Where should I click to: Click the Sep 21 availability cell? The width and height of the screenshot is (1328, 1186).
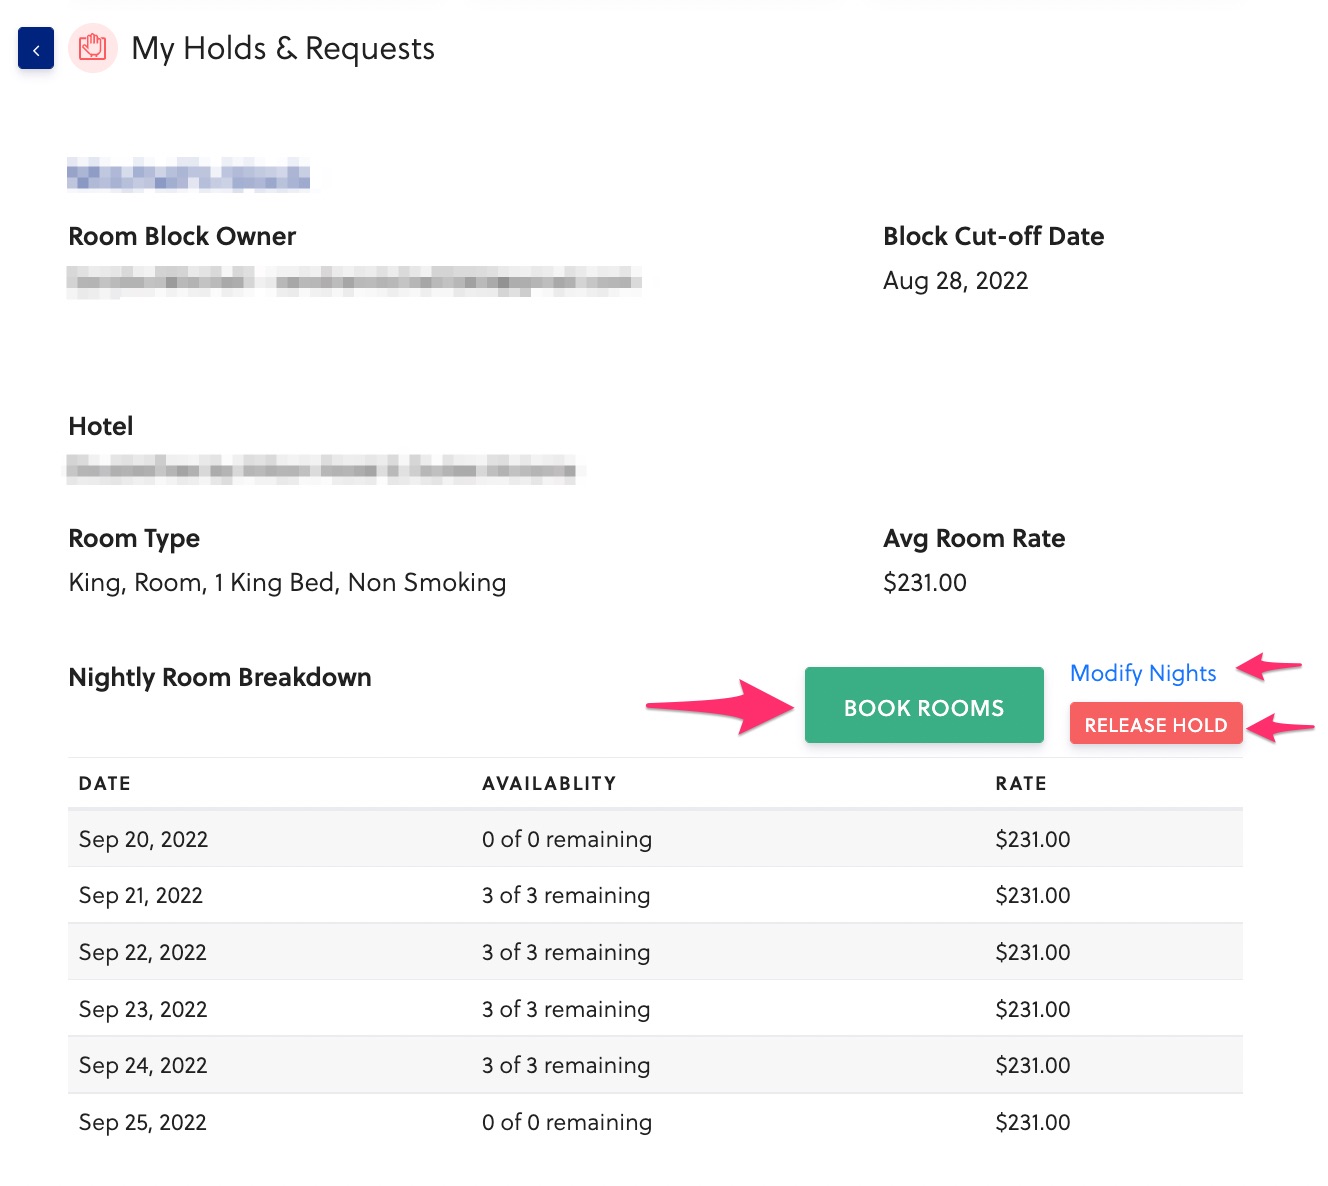[x=566, y=895]
